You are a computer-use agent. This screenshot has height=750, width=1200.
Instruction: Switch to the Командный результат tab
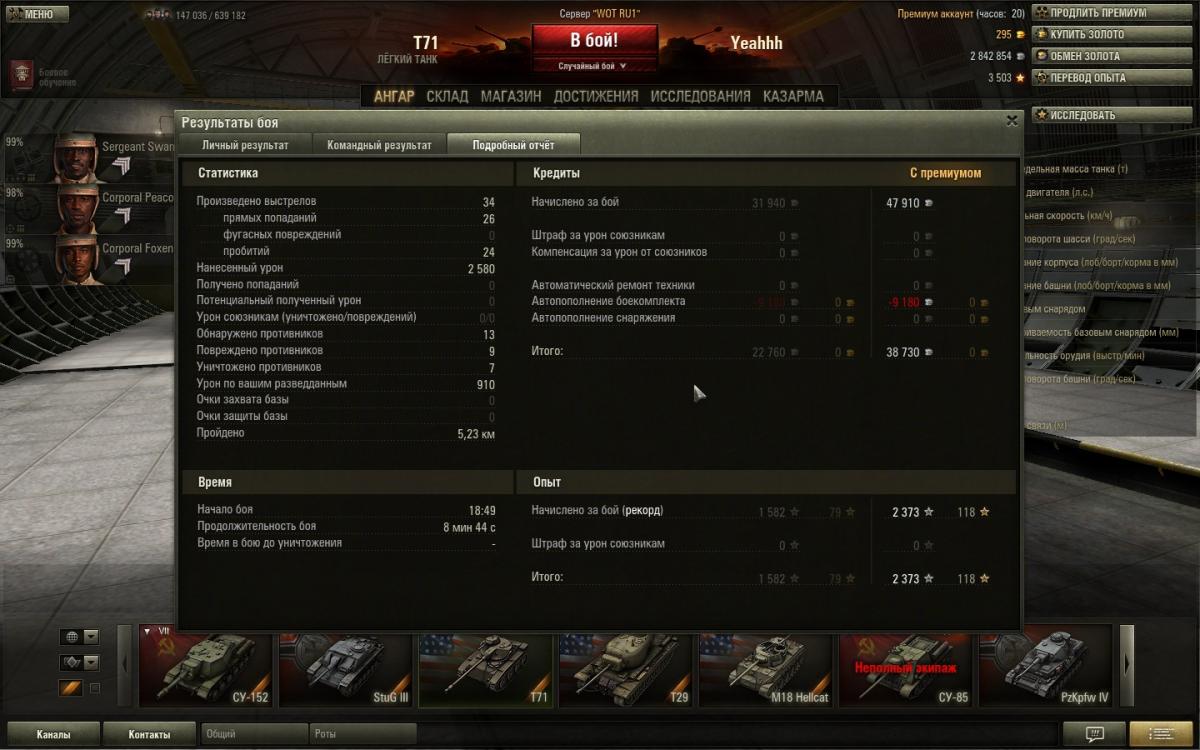[379, 145]
